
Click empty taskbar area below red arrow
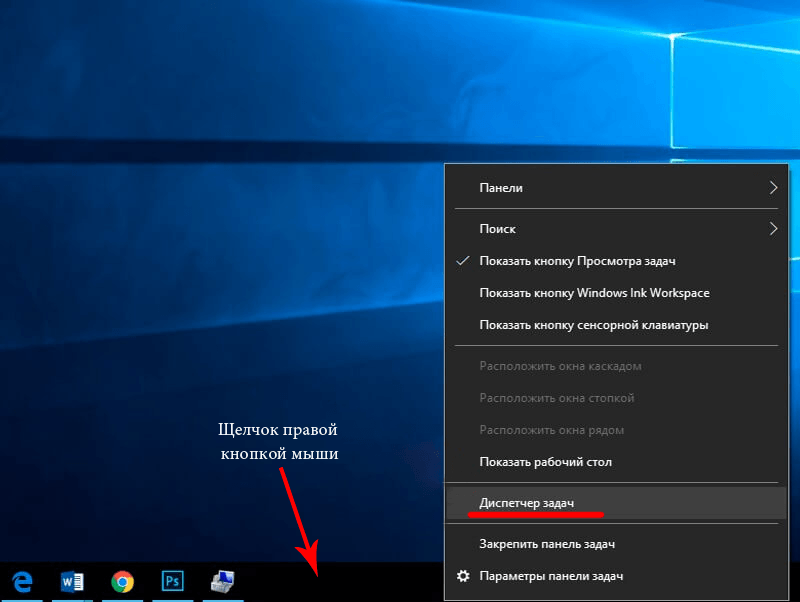318,583
